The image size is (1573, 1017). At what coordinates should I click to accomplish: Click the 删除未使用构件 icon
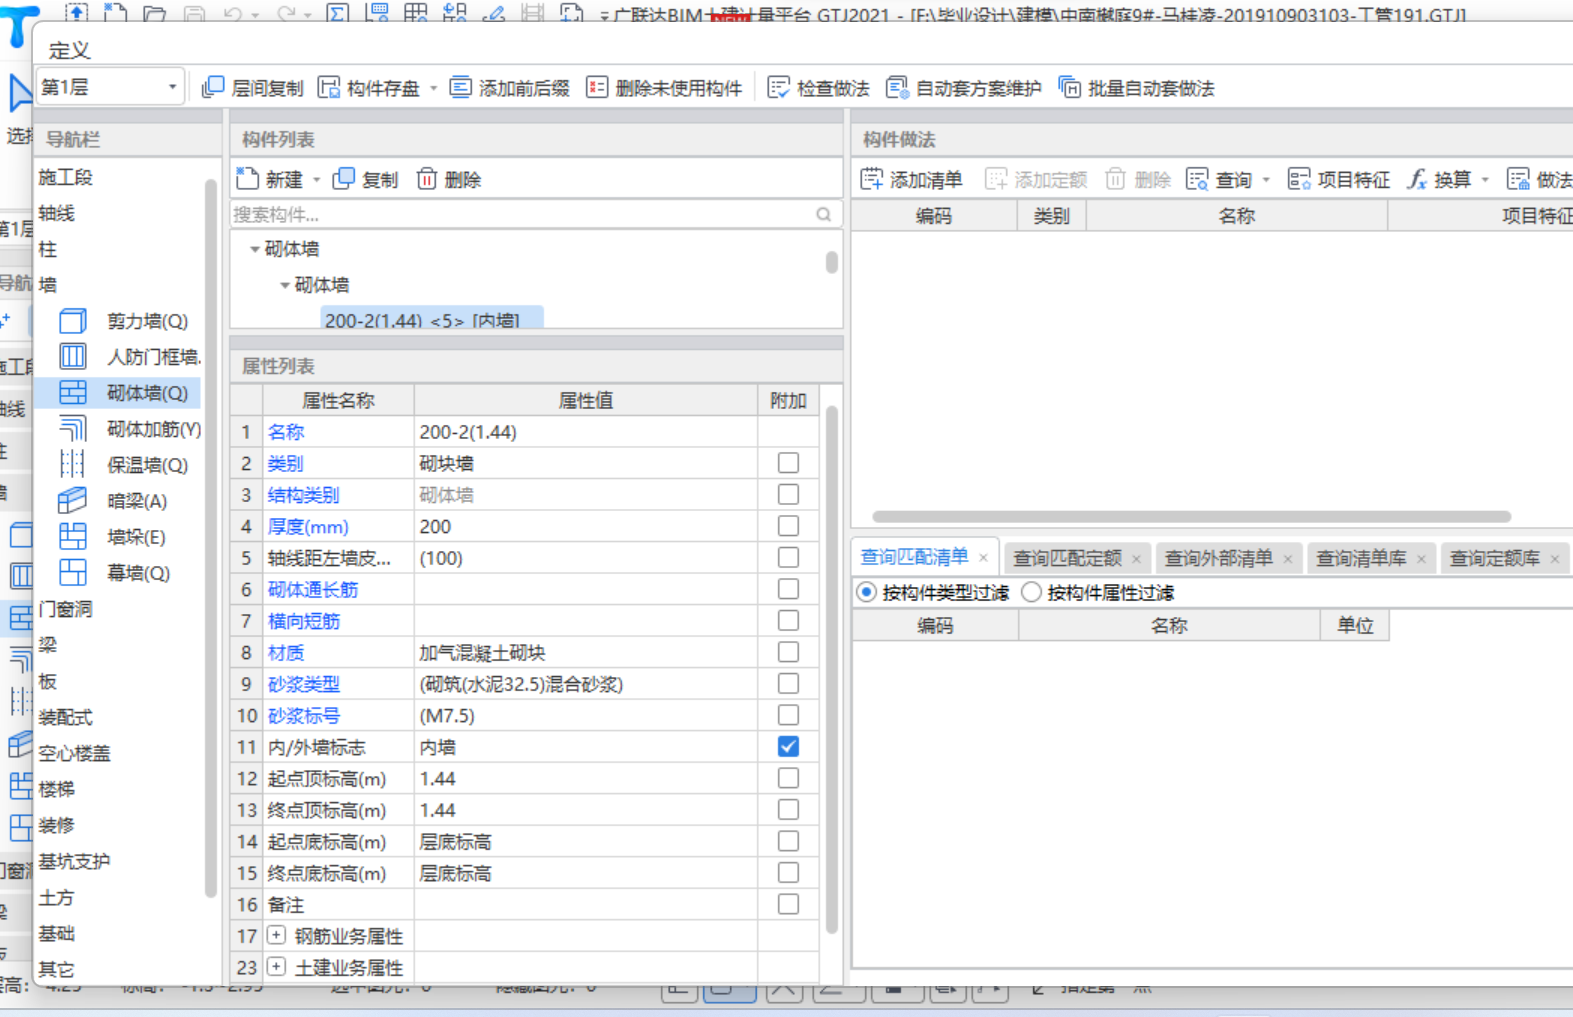click(597, 88)
